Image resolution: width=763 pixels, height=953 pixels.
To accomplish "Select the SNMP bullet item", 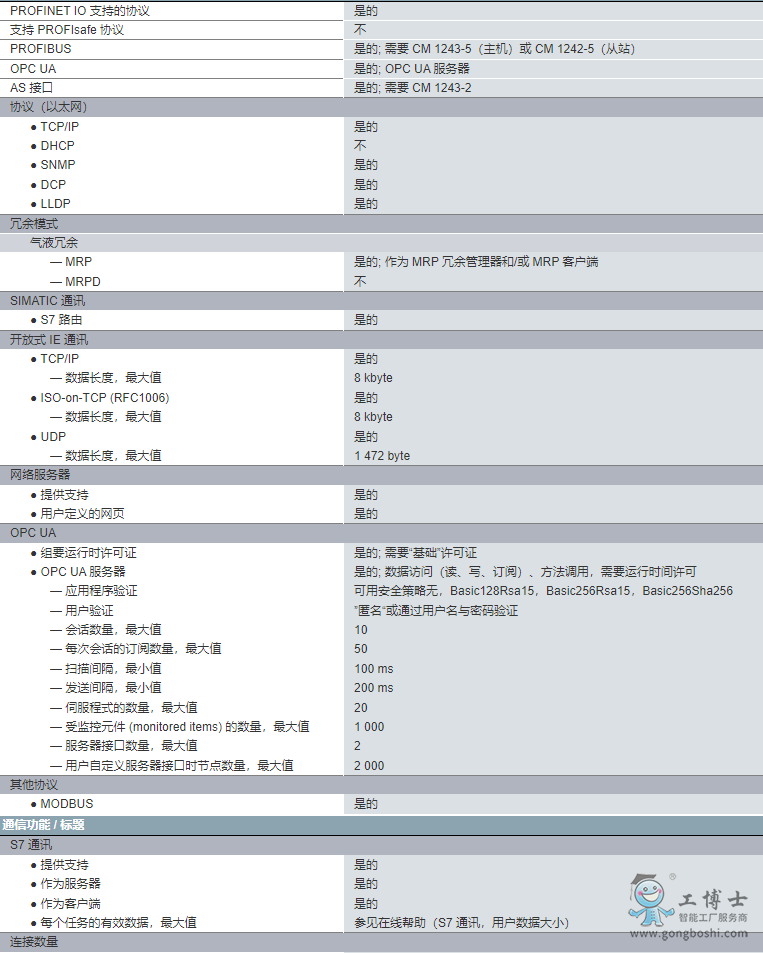I will [x=53, y=165].
